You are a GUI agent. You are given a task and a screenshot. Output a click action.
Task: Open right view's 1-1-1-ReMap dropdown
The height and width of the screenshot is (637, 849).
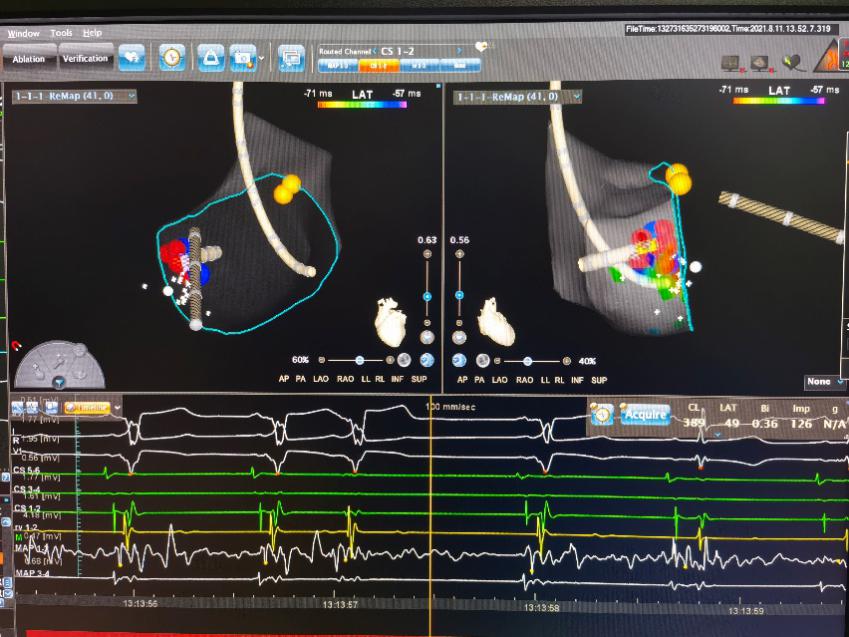pyautogui.click(x=517, y=97)
